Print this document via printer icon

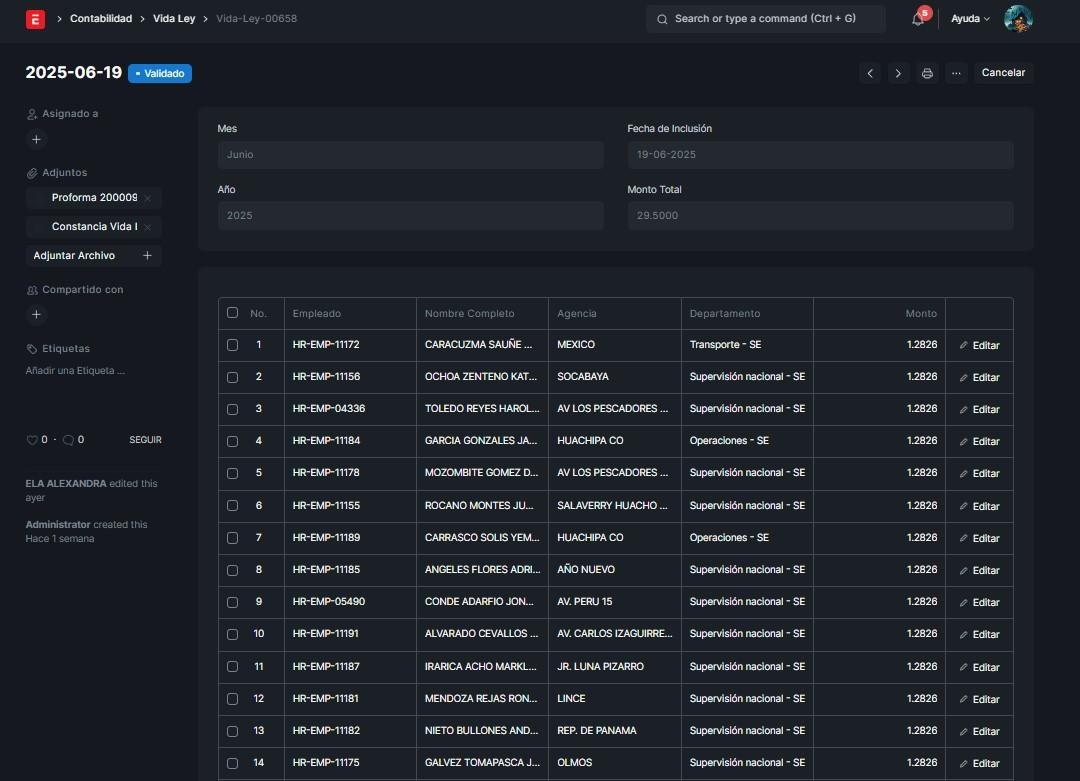(927, 73)
